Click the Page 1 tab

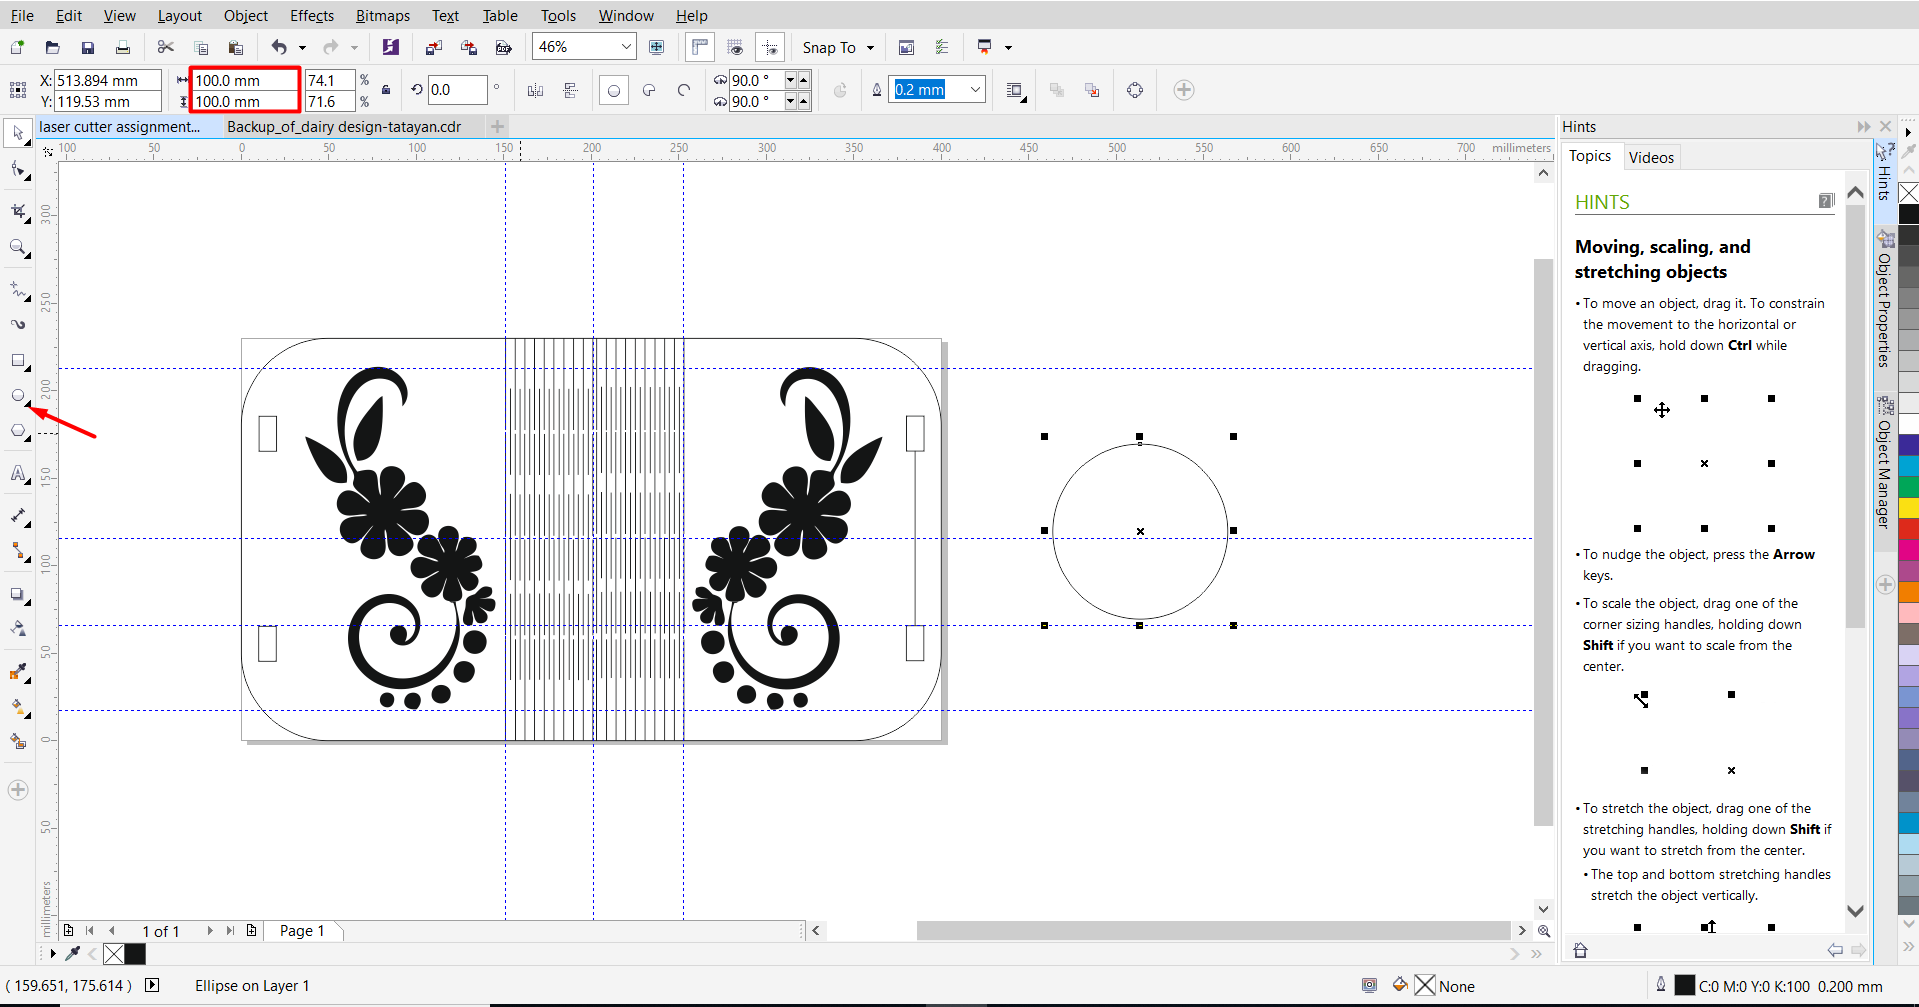pyautogui.click(x=301, y=931)
